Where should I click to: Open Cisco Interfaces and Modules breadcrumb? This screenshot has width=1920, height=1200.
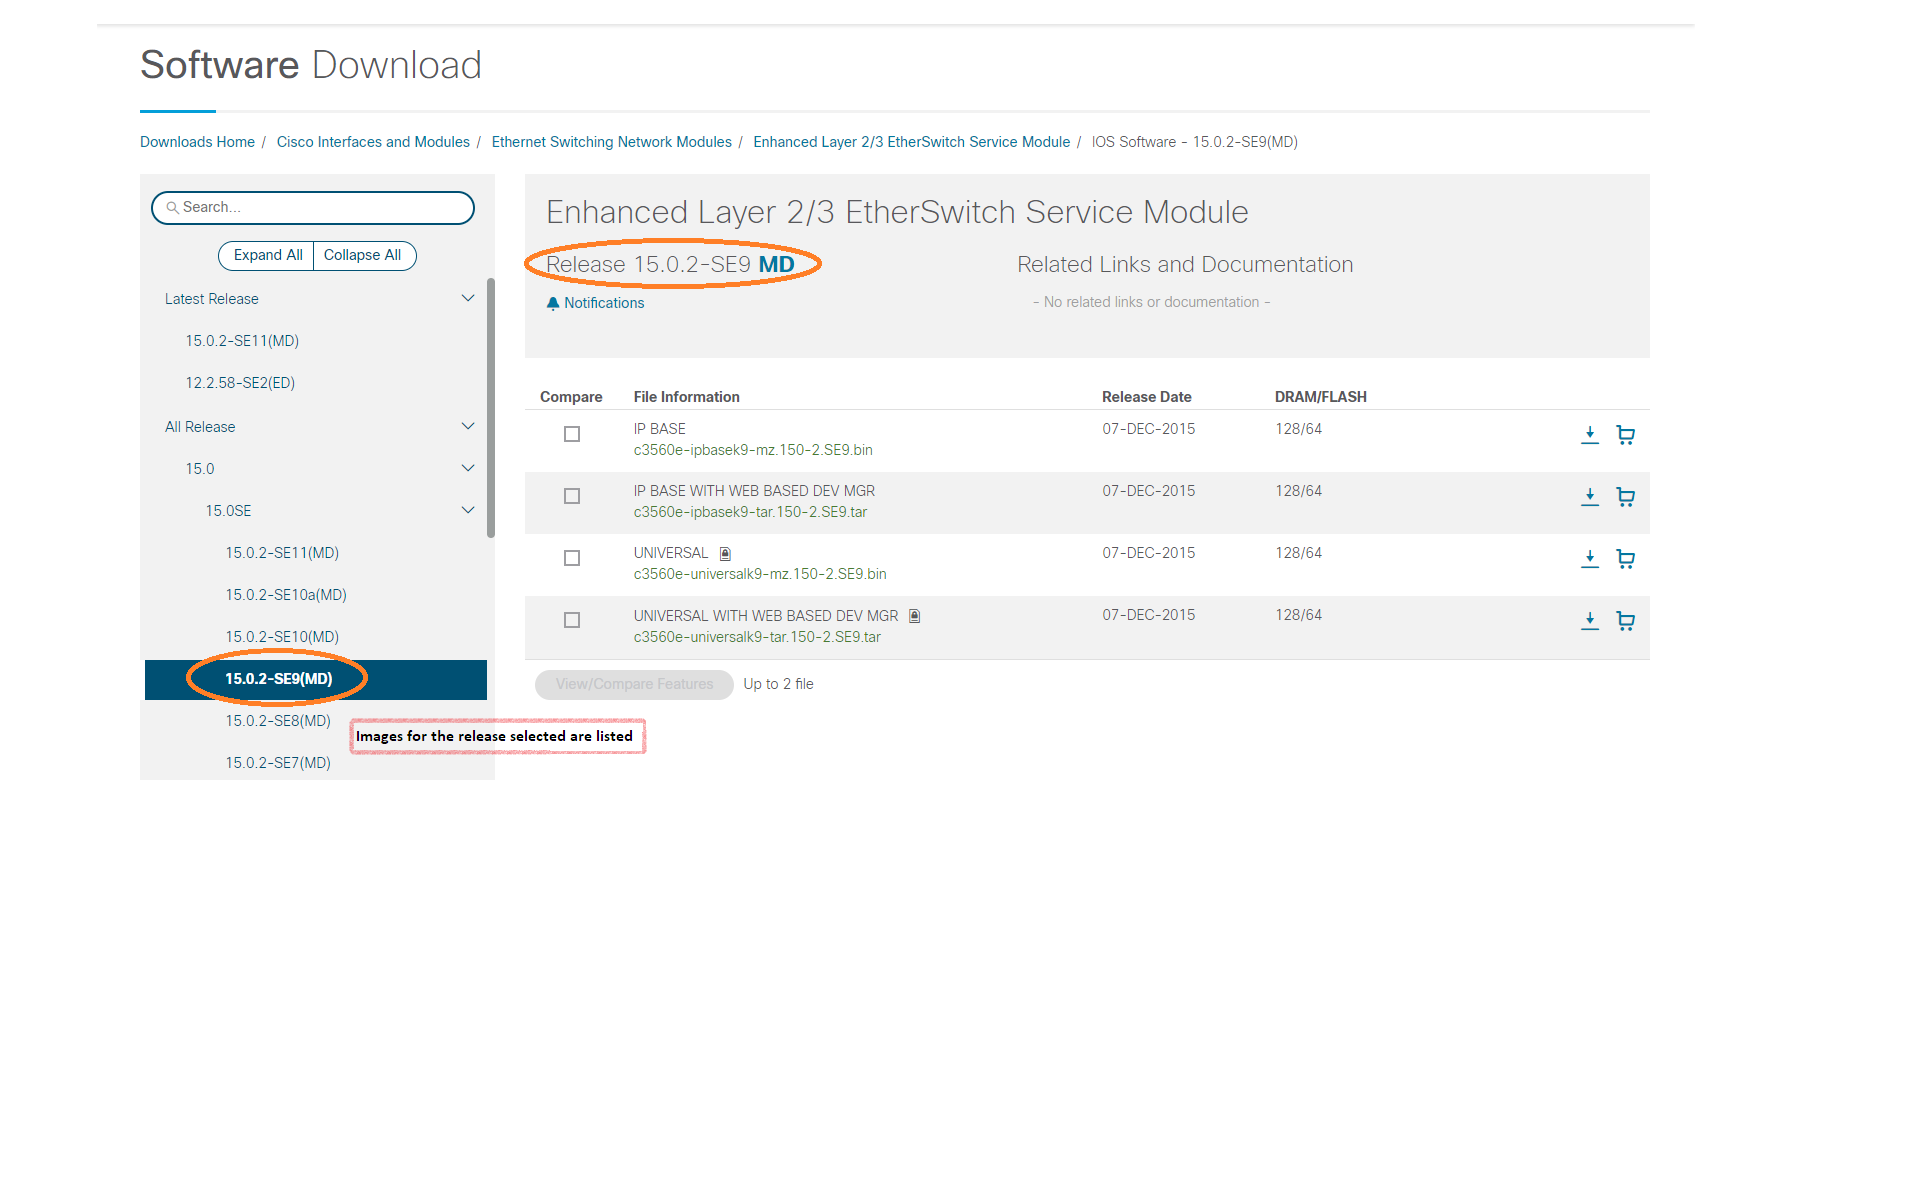tap(373, 142)
